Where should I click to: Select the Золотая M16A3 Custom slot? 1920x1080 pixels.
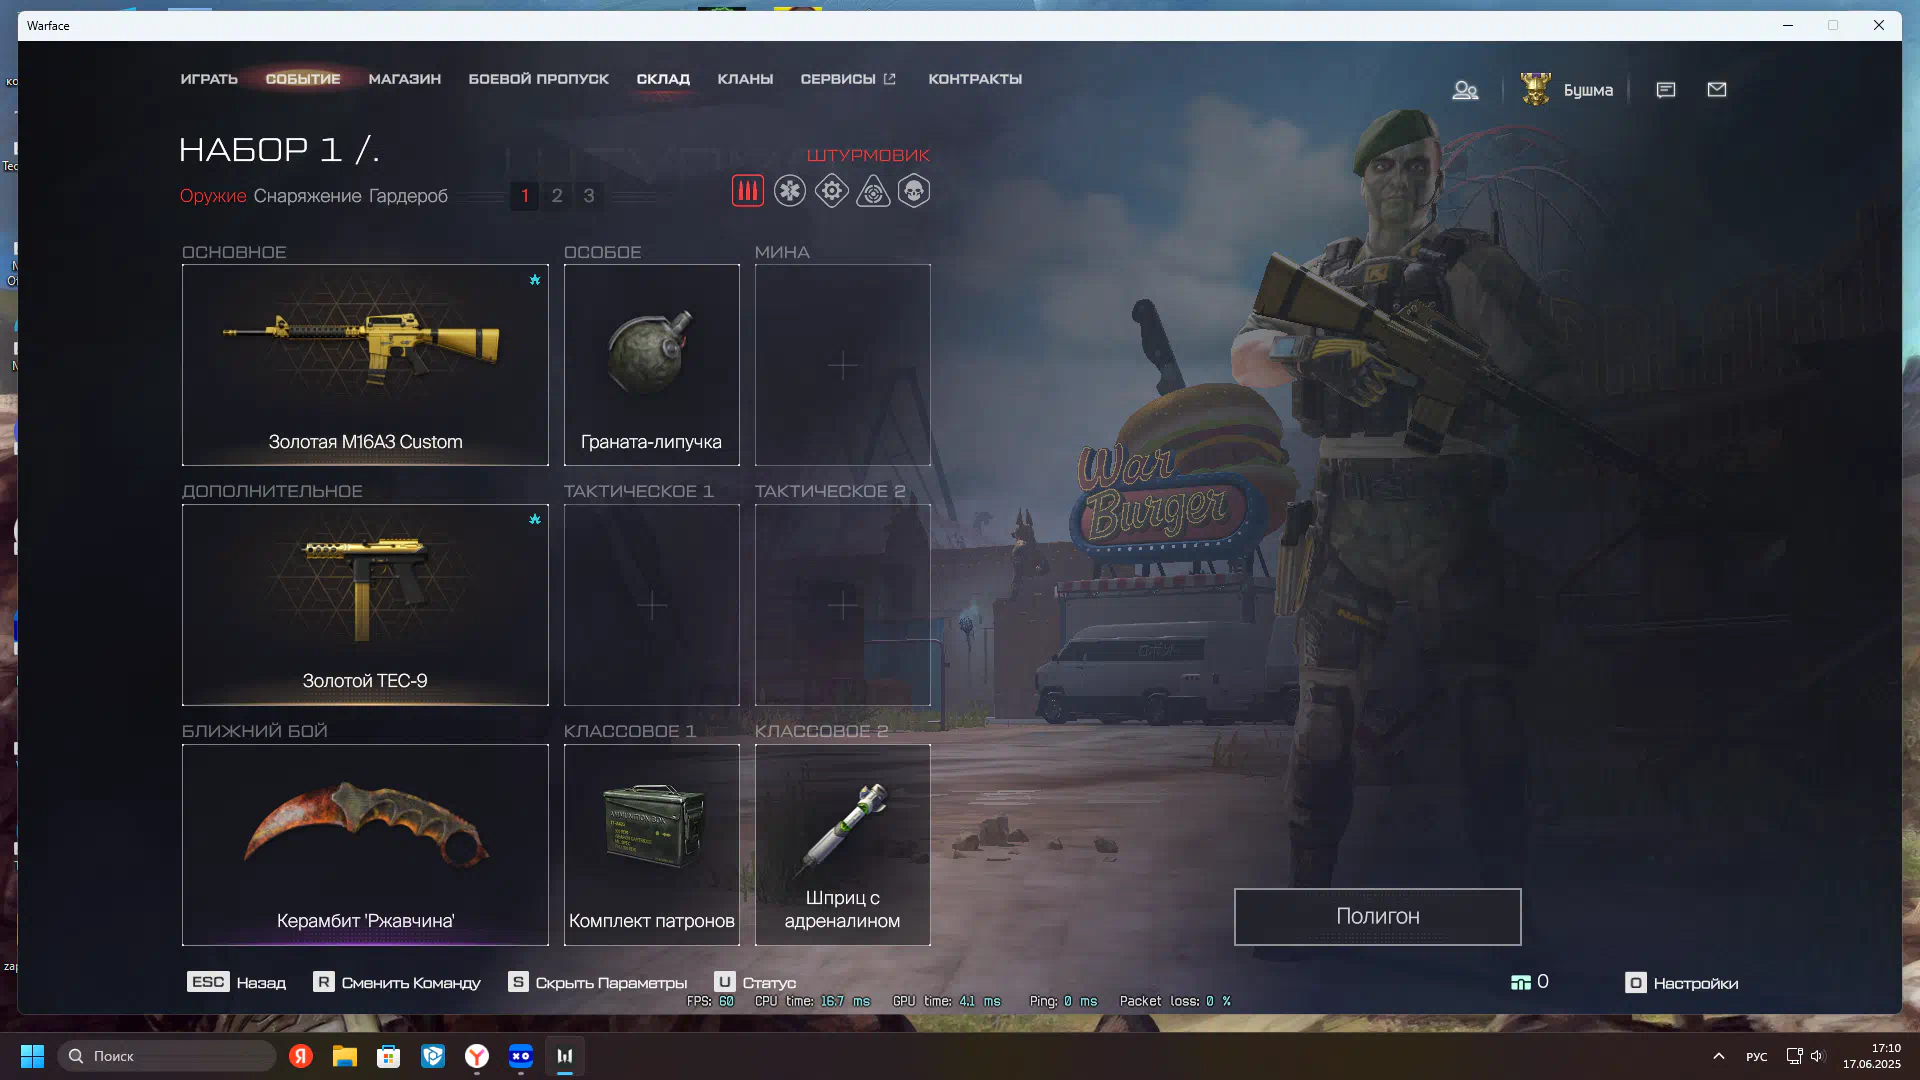point(365,365)
